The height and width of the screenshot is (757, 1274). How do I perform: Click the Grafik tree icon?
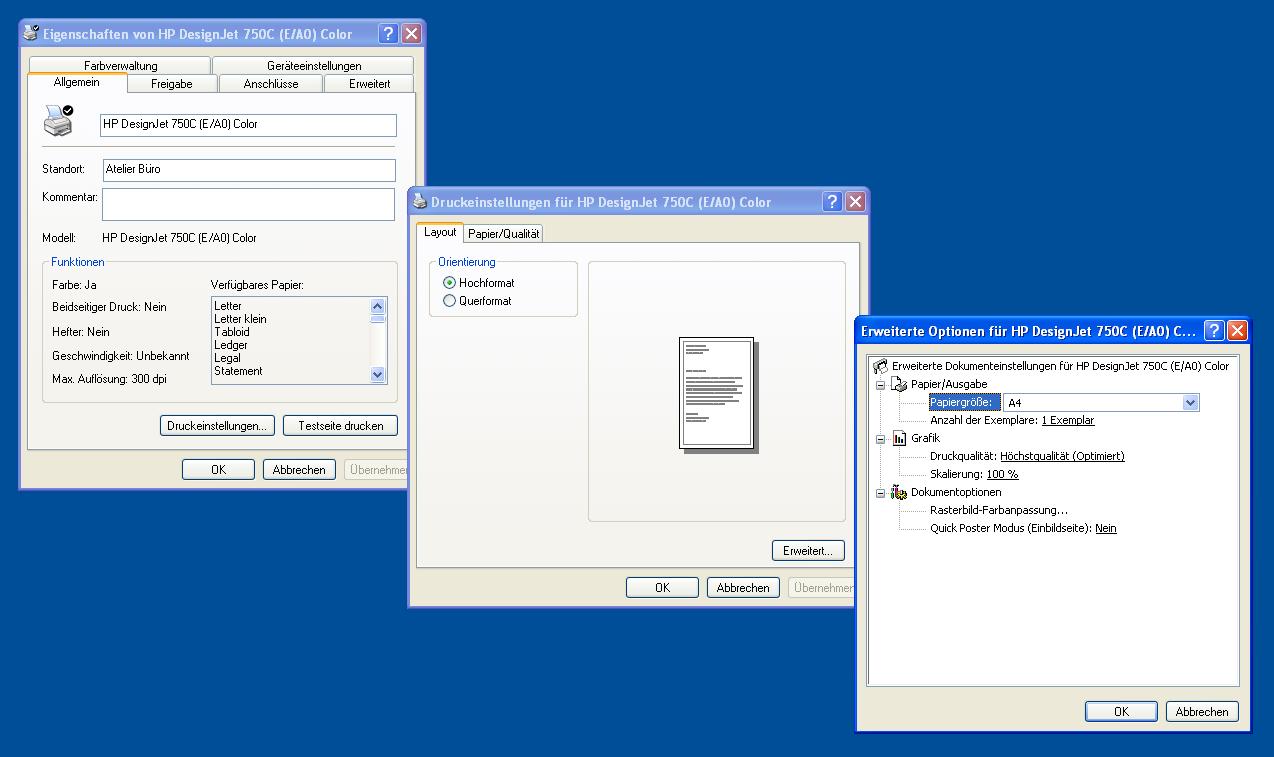pos(900,438)
